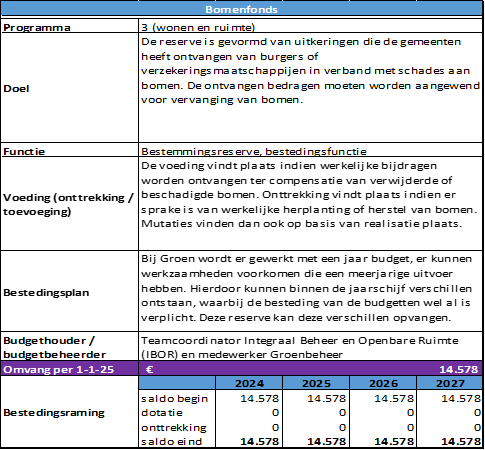The height and width of the screenshot is (450, 485).
Task: Click the saldo begin value for 2024
Action: click(260, 398)
